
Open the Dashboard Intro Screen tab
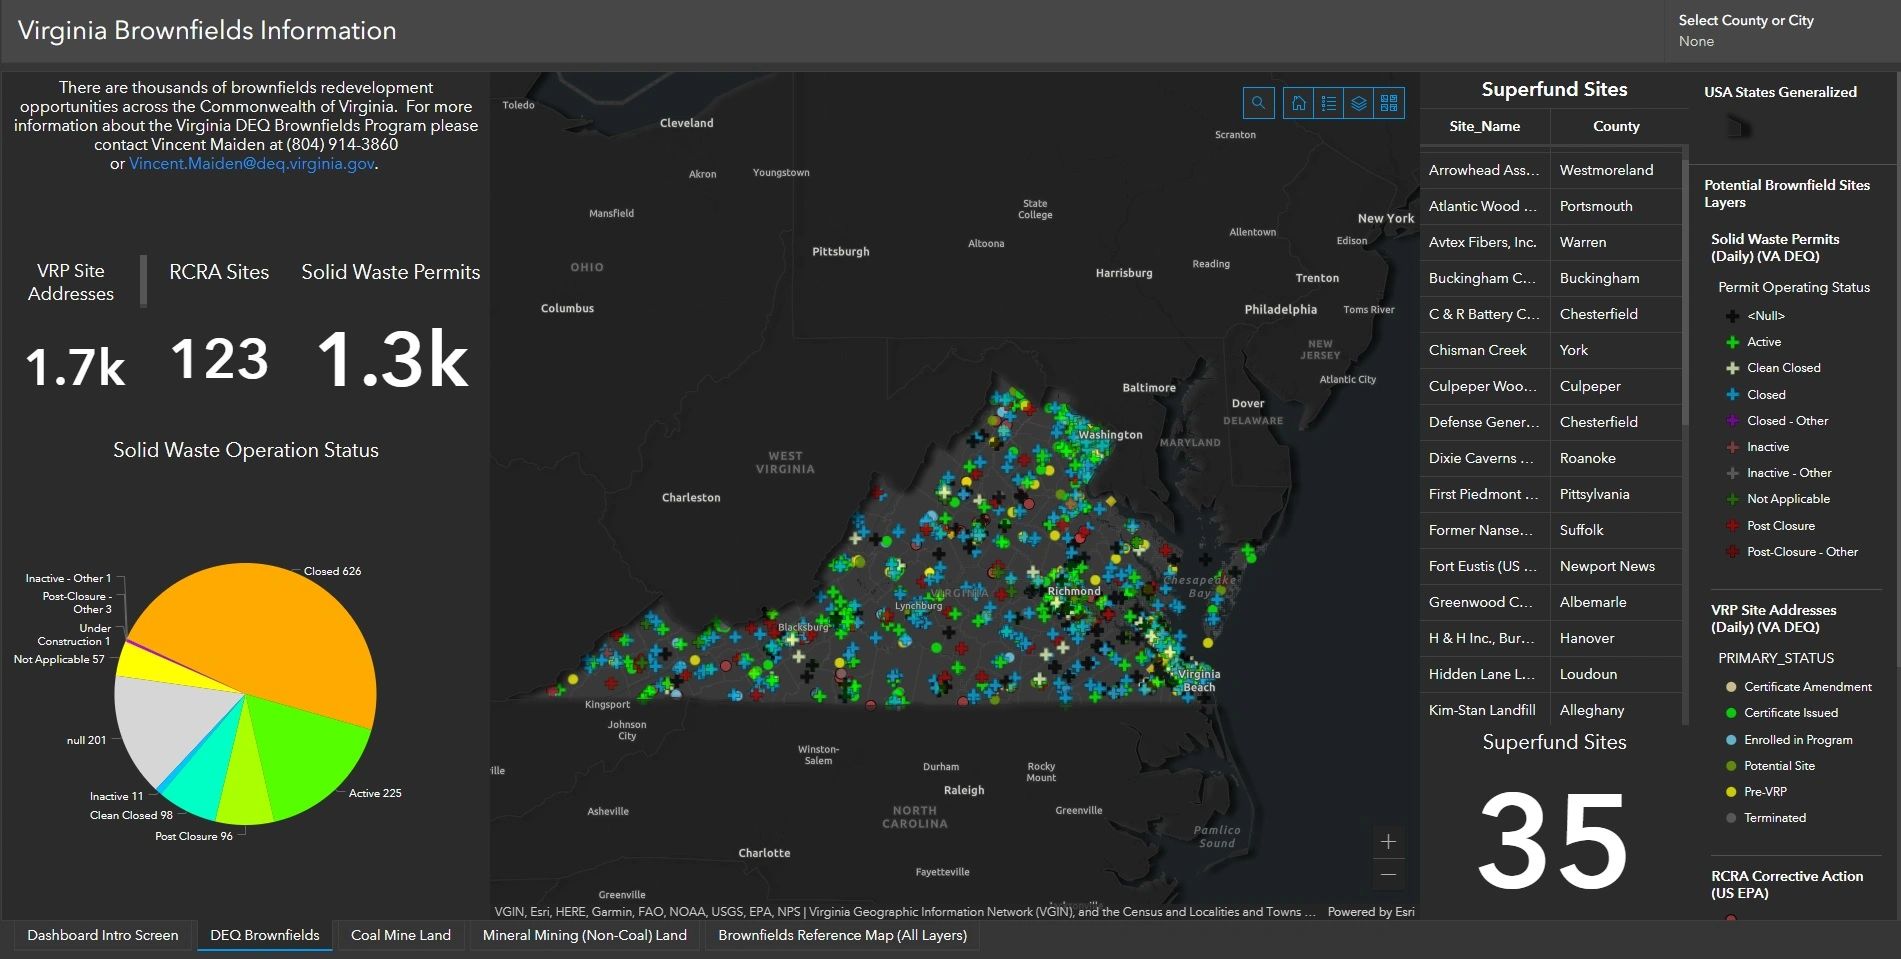[103, 935]
